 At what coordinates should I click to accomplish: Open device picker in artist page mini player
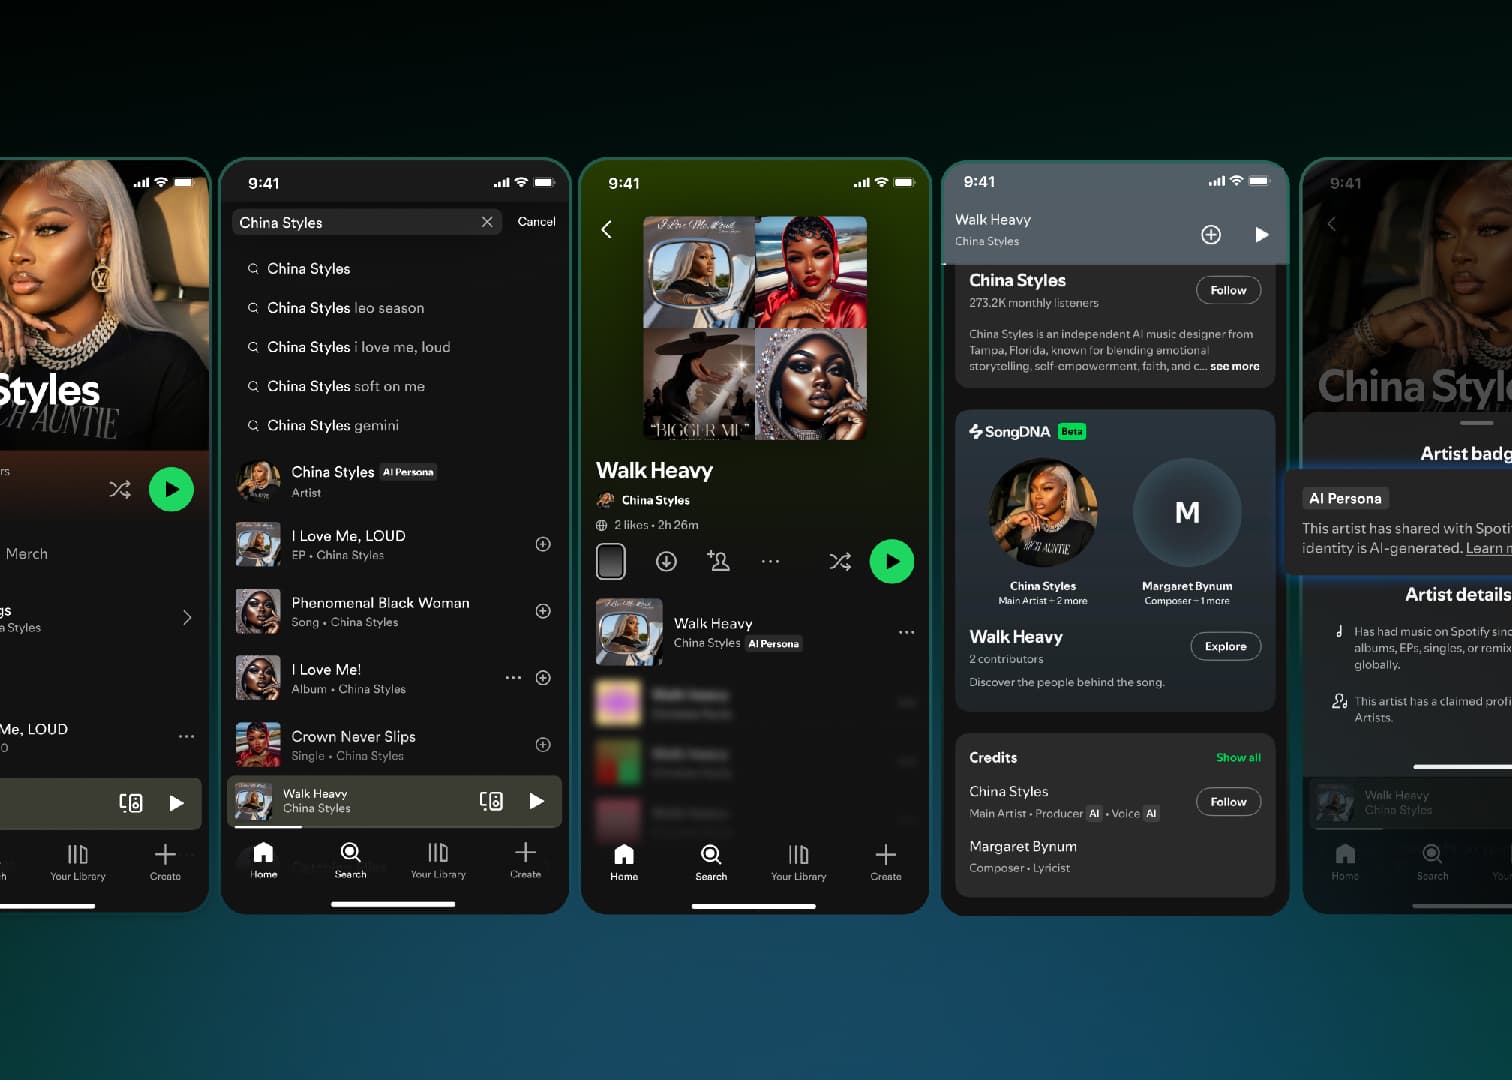131,802
